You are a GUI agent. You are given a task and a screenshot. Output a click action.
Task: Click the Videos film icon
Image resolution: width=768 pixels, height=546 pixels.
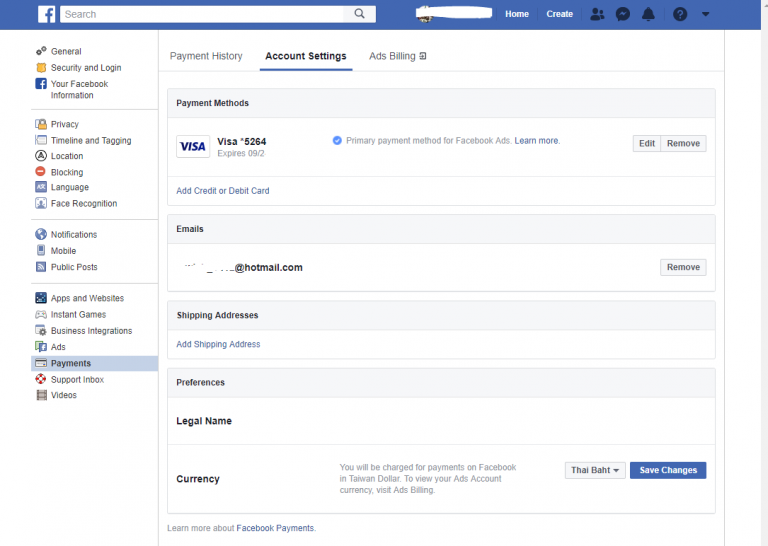pyautogui.click(x=42, y=395)
